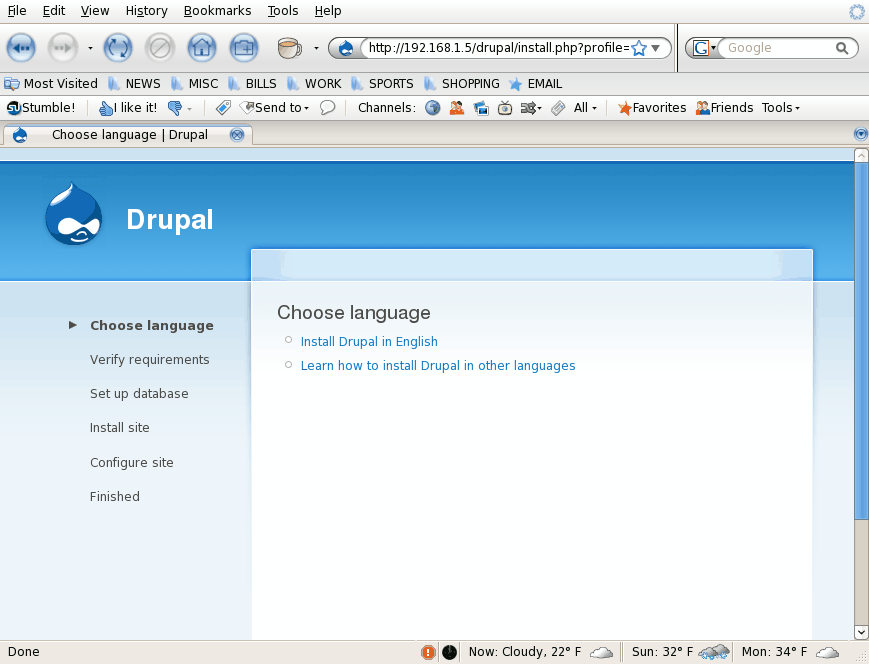Open the All channels dropdown
The image size is (869, 664).
tap(585, 108)
